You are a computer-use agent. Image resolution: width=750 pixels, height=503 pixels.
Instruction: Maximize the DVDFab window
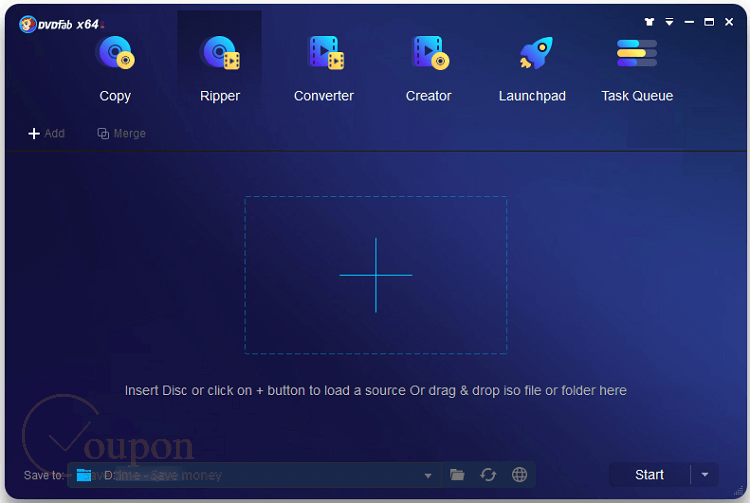(x=709, y=22)
